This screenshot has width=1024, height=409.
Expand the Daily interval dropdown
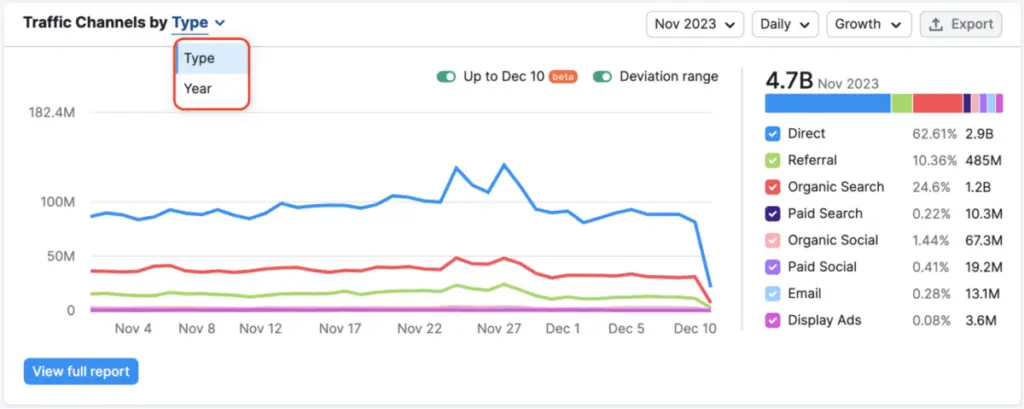(785, 24)
